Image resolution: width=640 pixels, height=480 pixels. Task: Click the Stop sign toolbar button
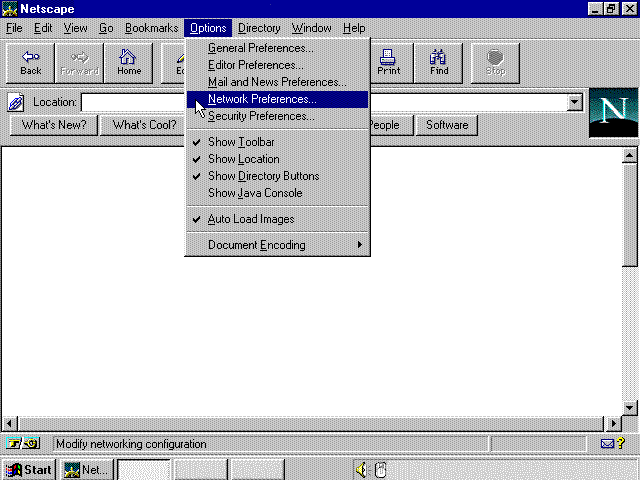tap(495, 63)
